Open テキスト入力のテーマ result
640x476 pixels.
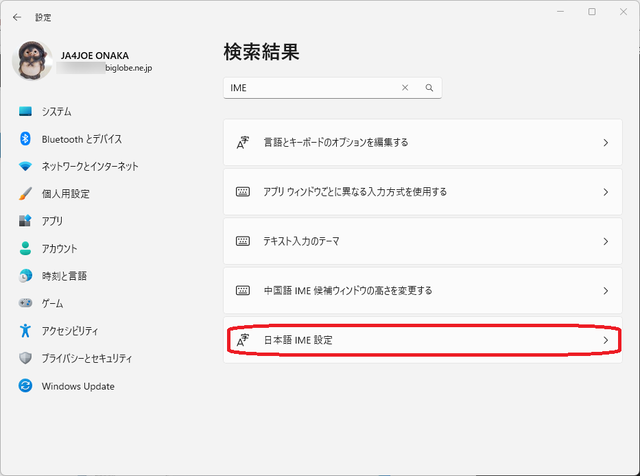point(423,241)
